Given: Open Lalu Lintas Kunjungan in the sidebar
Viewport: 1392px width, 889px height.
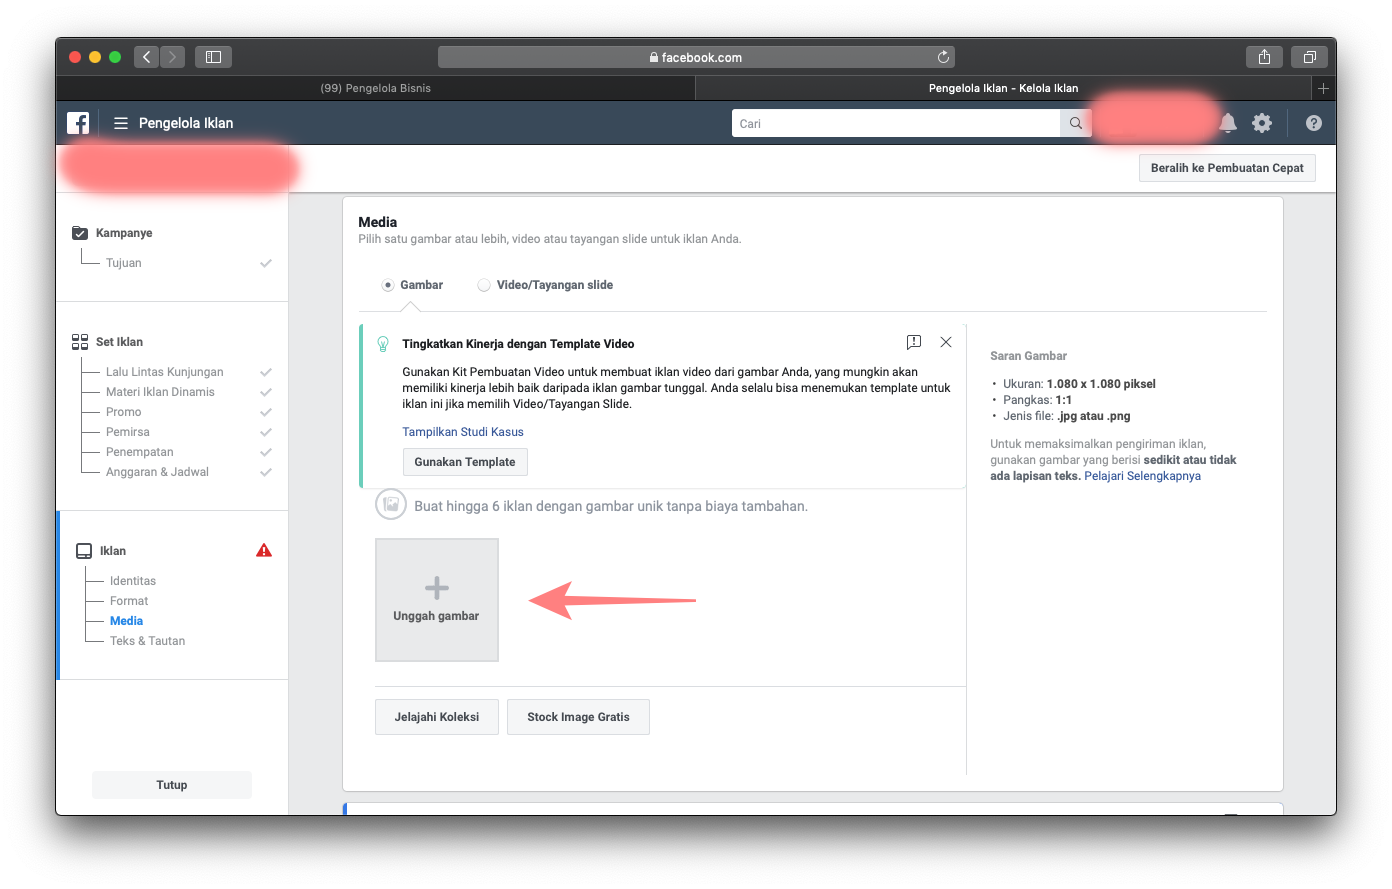Looking at the screenshot, I should 165,372.
